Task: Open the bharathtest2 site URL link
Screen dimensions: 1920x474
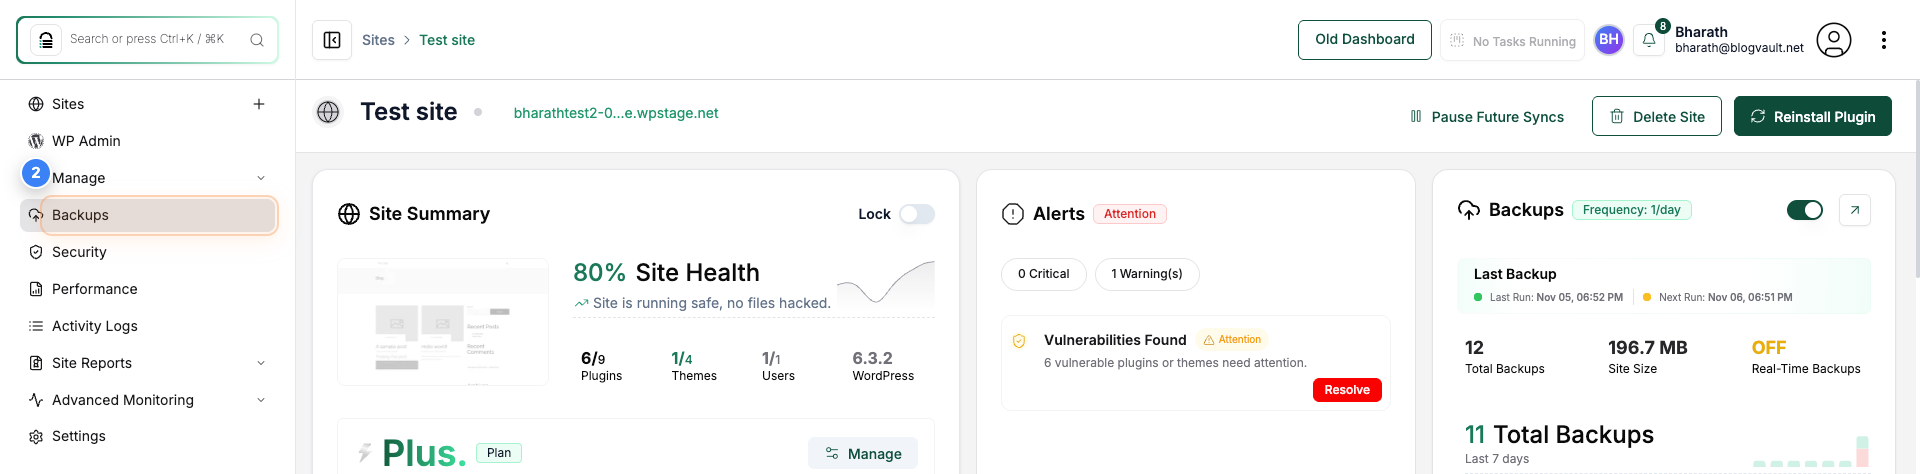Action: point(616,113)
